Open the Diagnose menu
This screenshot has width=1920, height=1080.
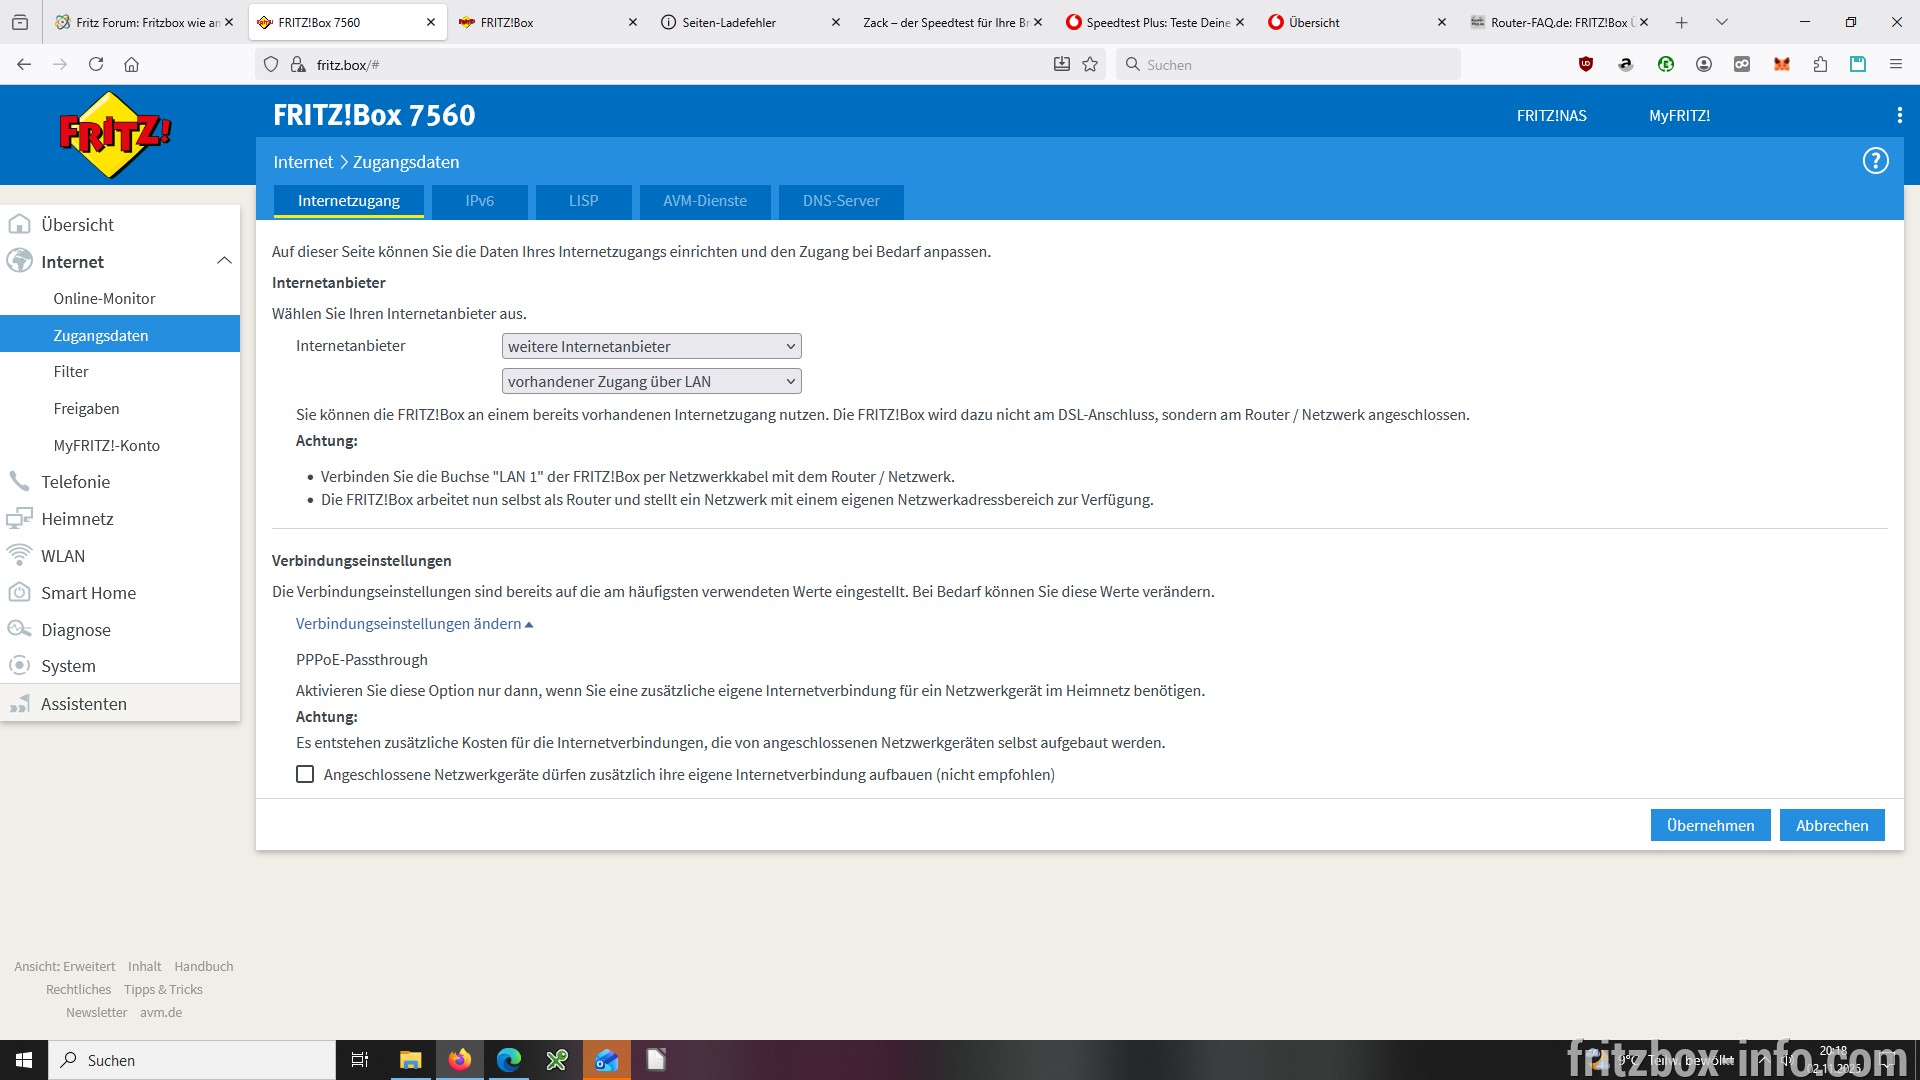[x=120, y=630]
